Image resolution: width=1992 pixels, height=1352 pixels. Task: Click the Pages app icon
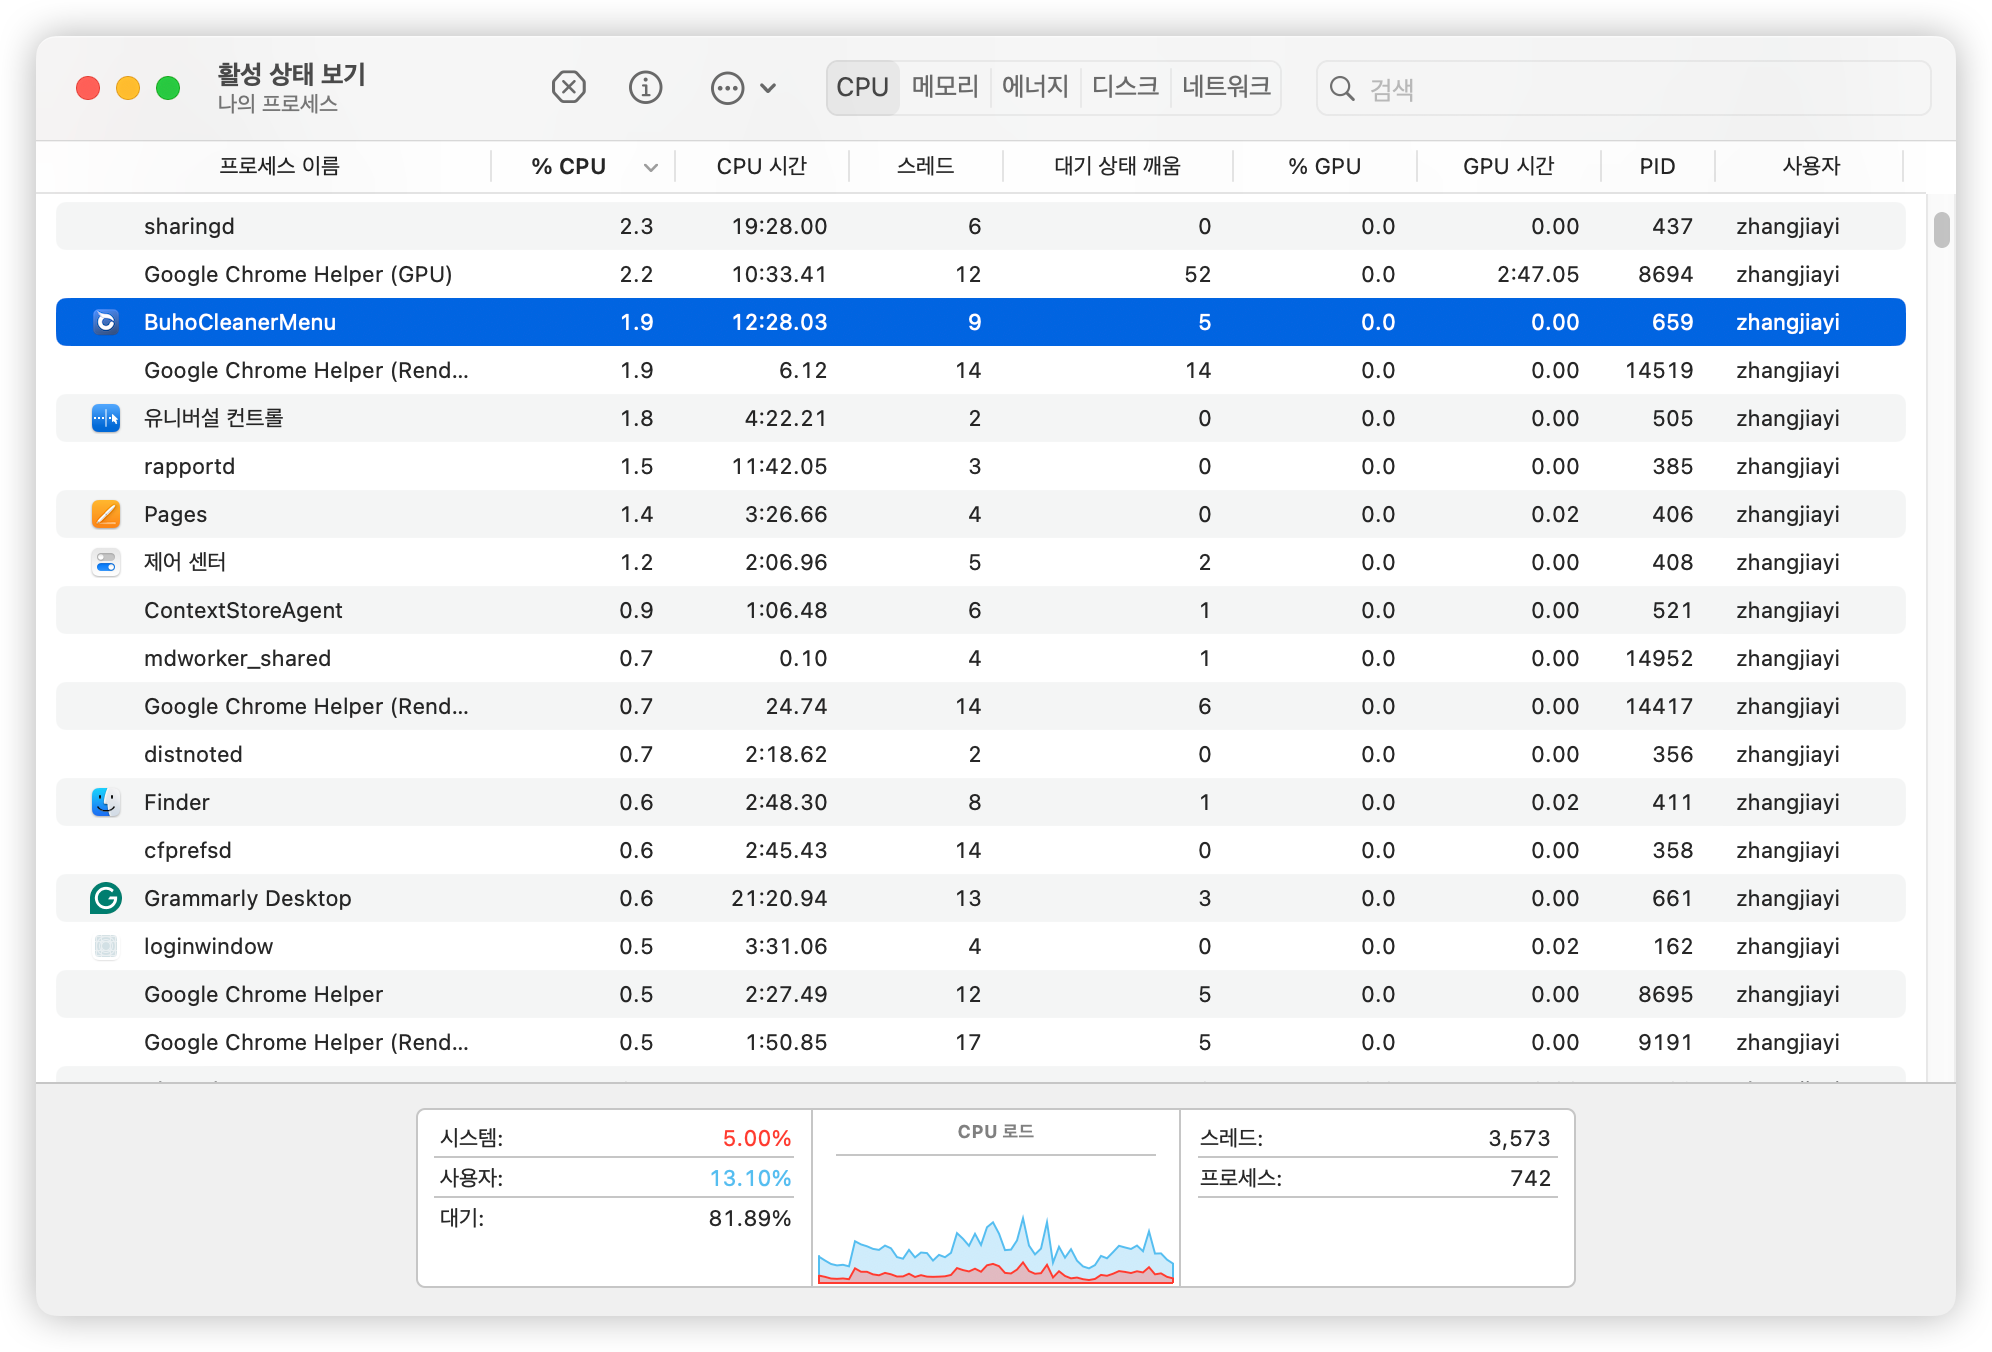106,514
